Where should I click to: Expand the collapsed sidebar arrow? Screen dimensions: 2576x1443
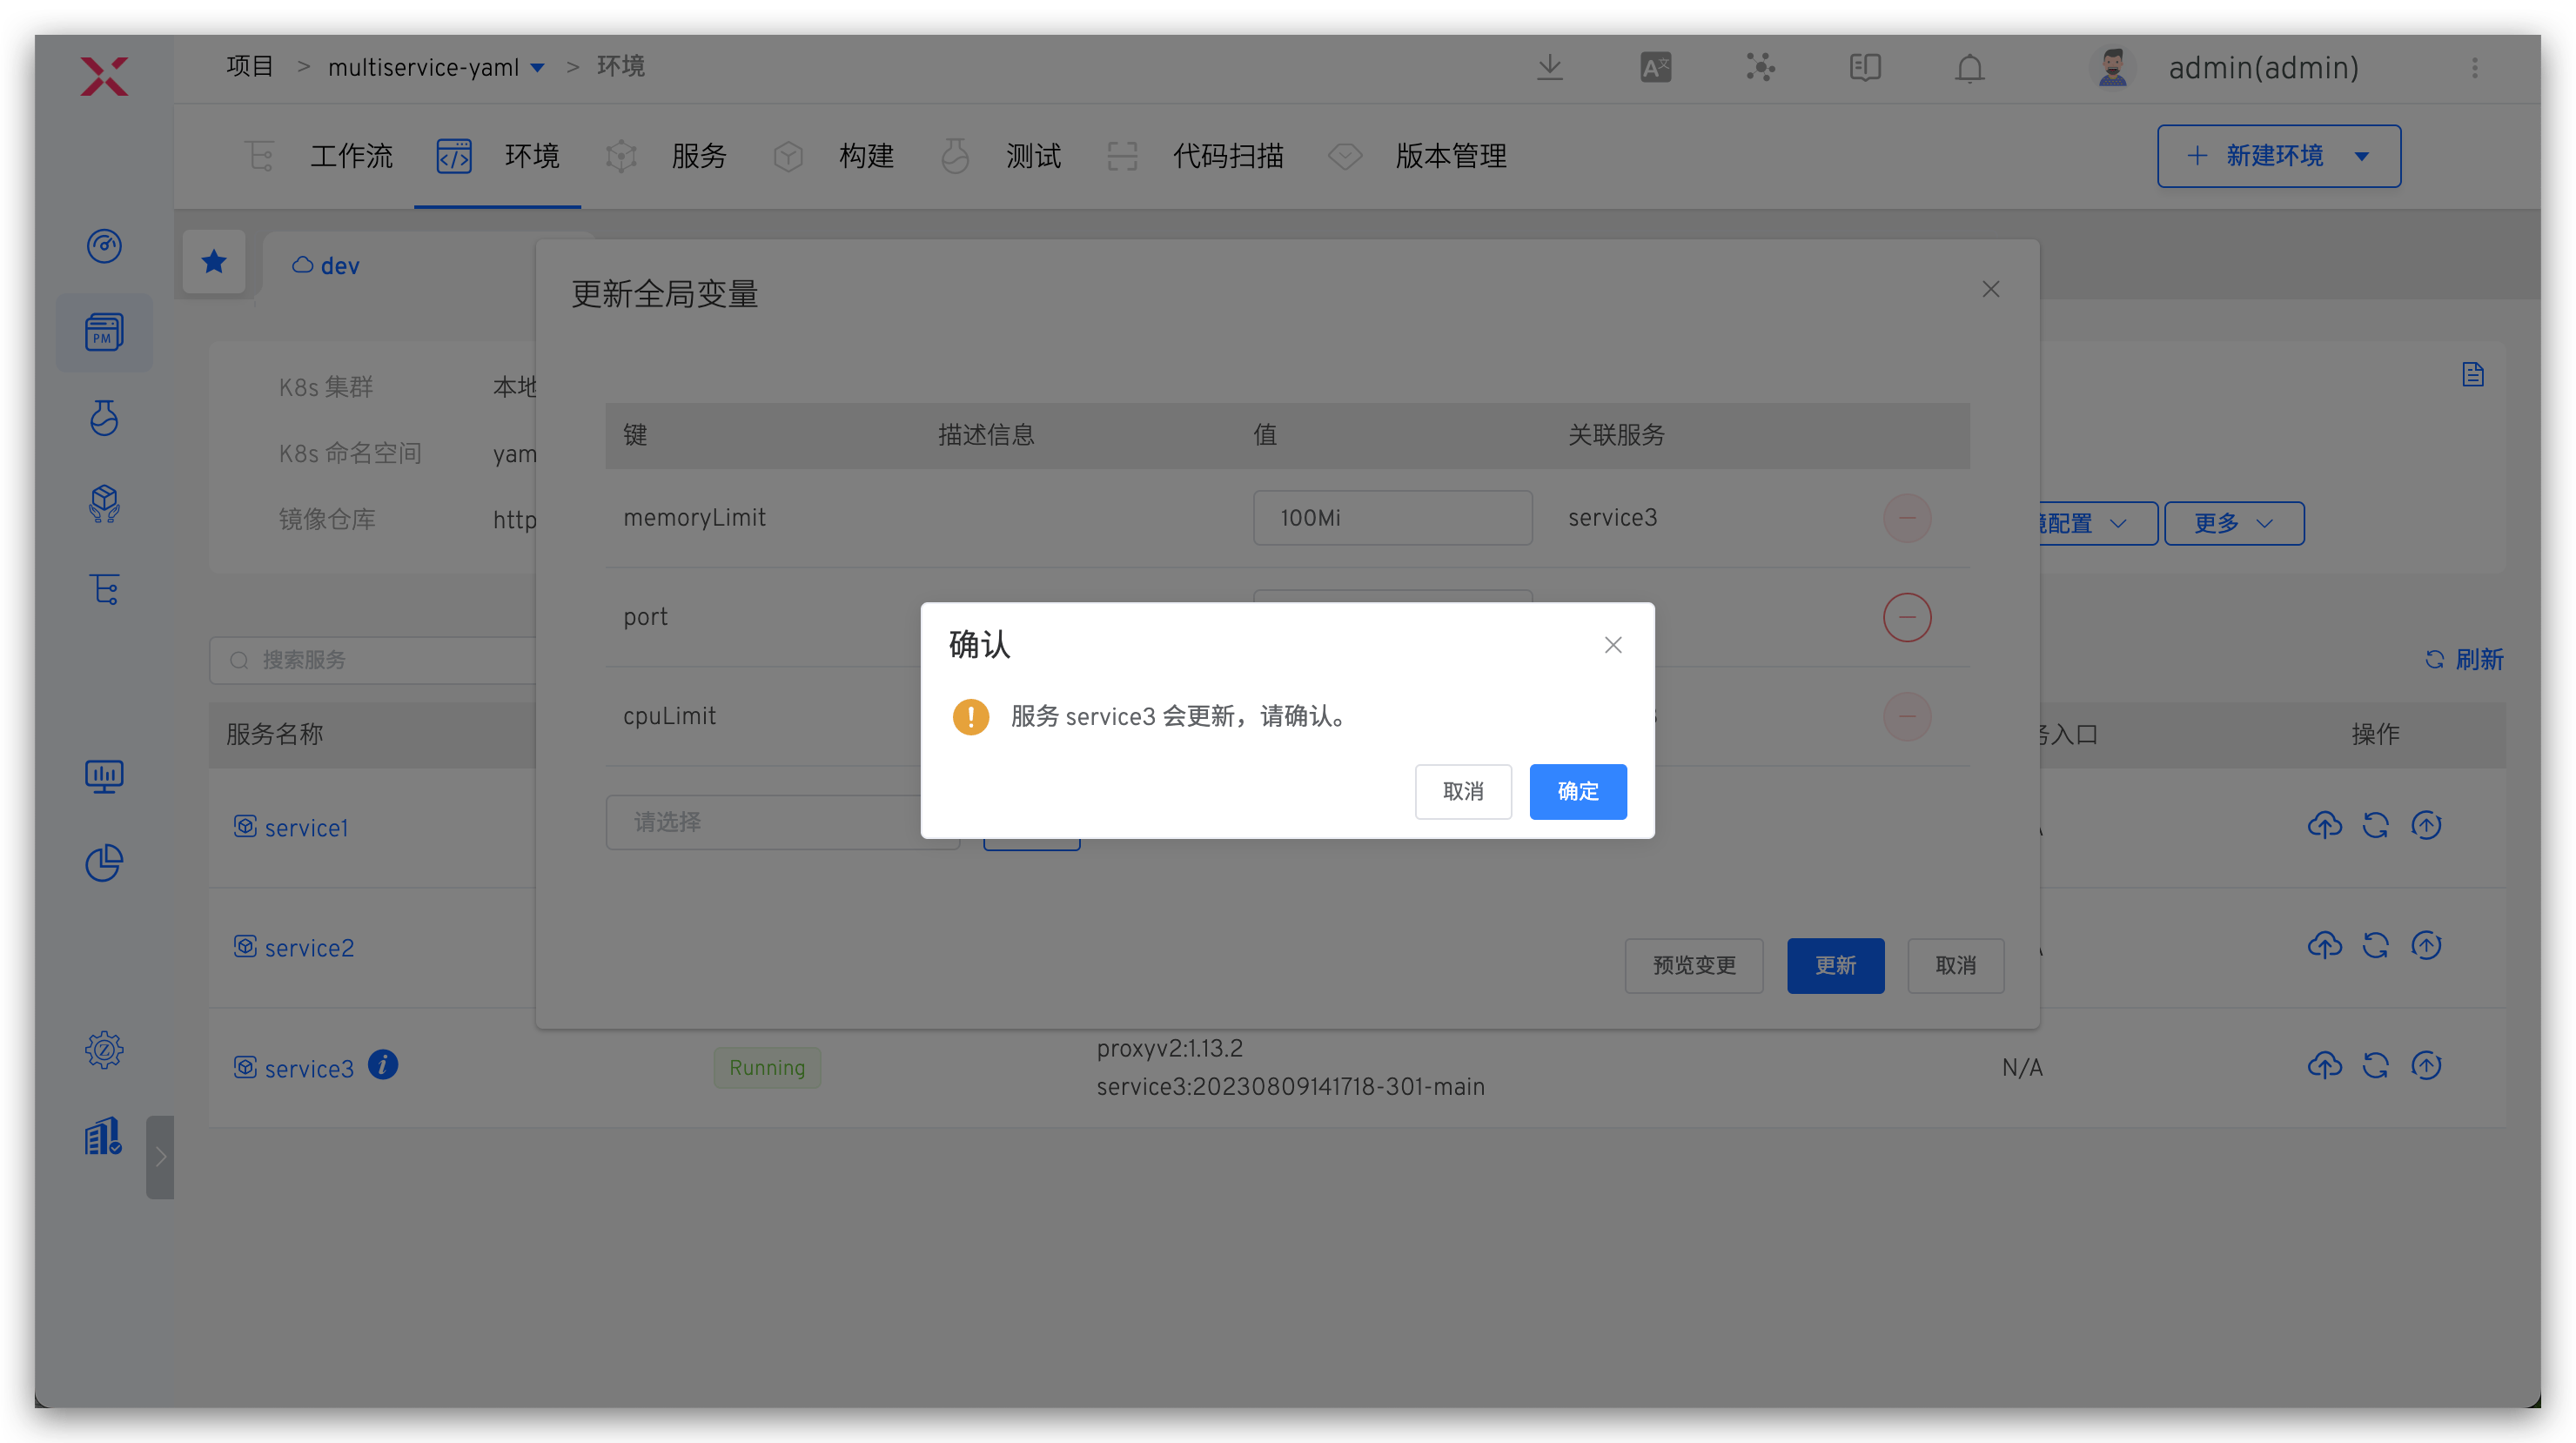[x=160, y=1157]
